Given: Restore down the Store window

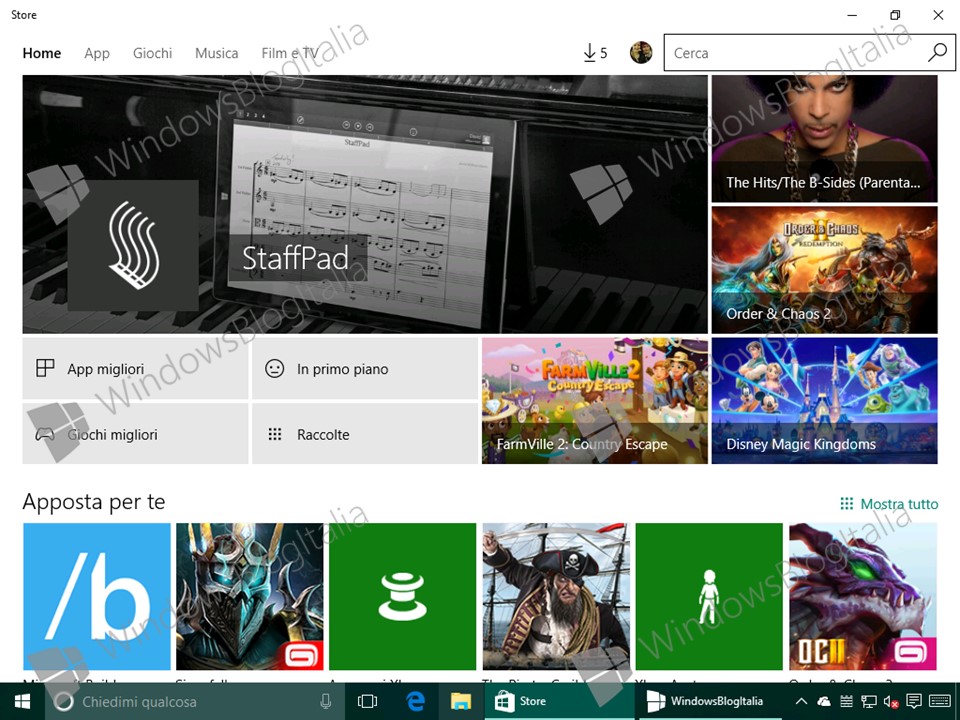Looking at the screenshot, I should pyautogui.click(x=894, y=15).
